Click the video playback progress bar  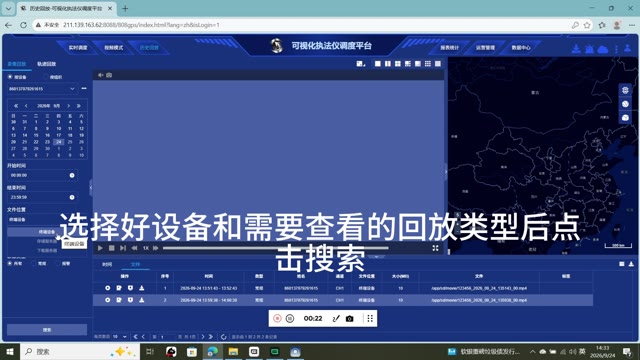[276, 248]
